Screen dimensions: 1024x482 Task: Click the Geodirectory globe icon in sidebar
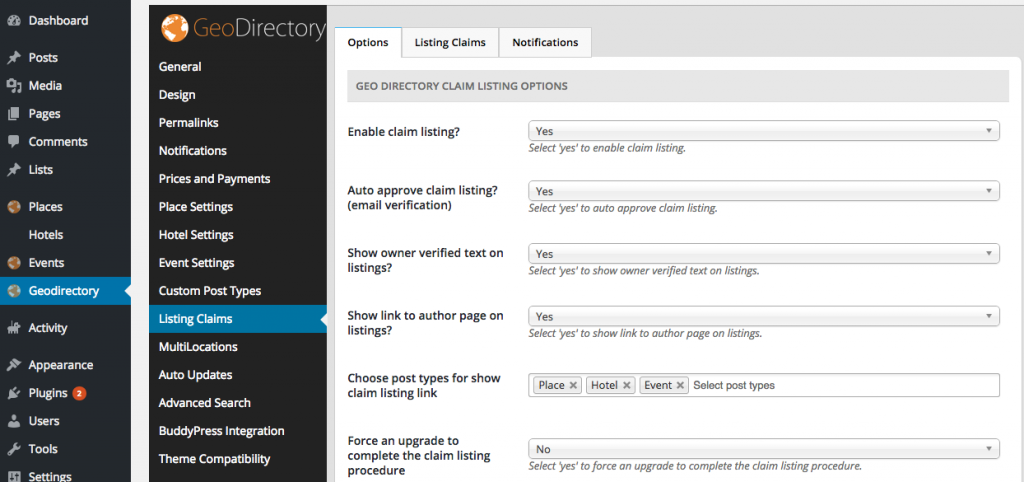point(14,291)
